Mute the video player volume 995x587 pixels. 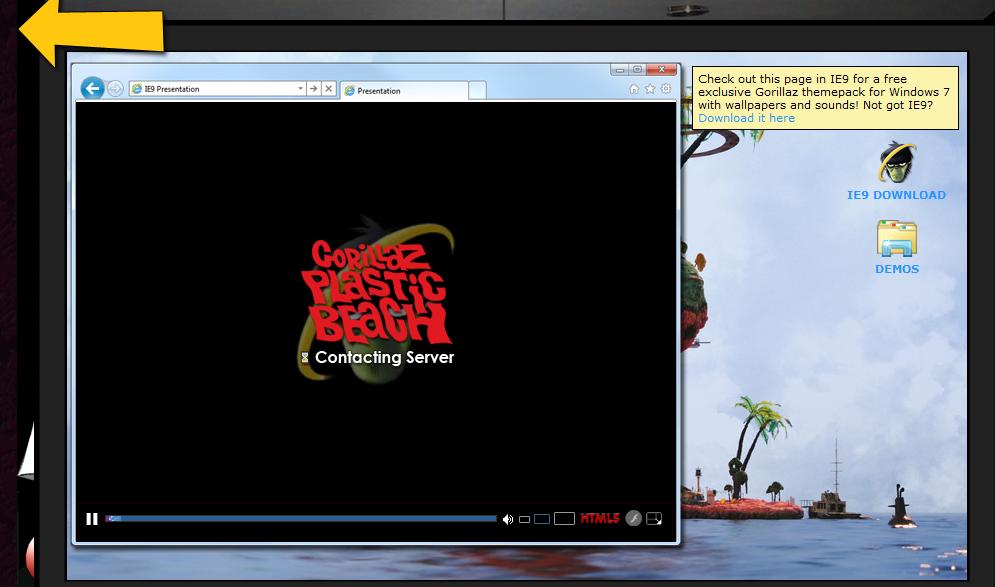pos(508,519)
